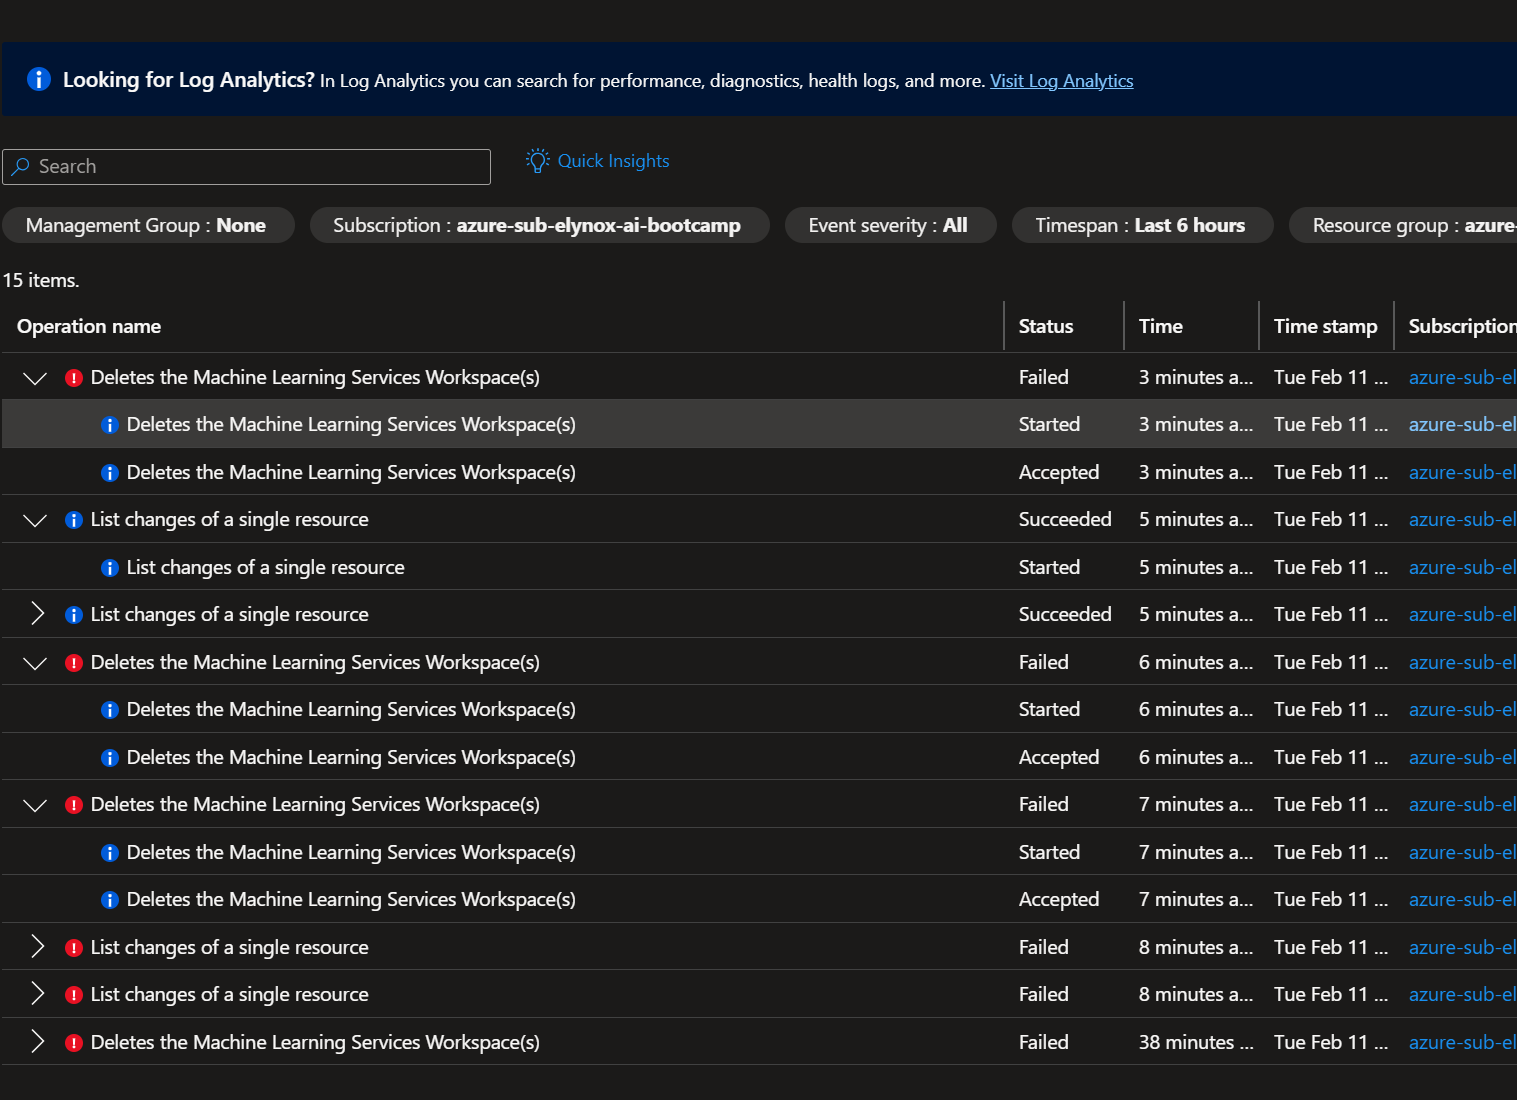Viewport: 1517px width, 1100px height.
Task: Collapse the Failed delete operation from 6 minutes ago
Action: point(35,663)
